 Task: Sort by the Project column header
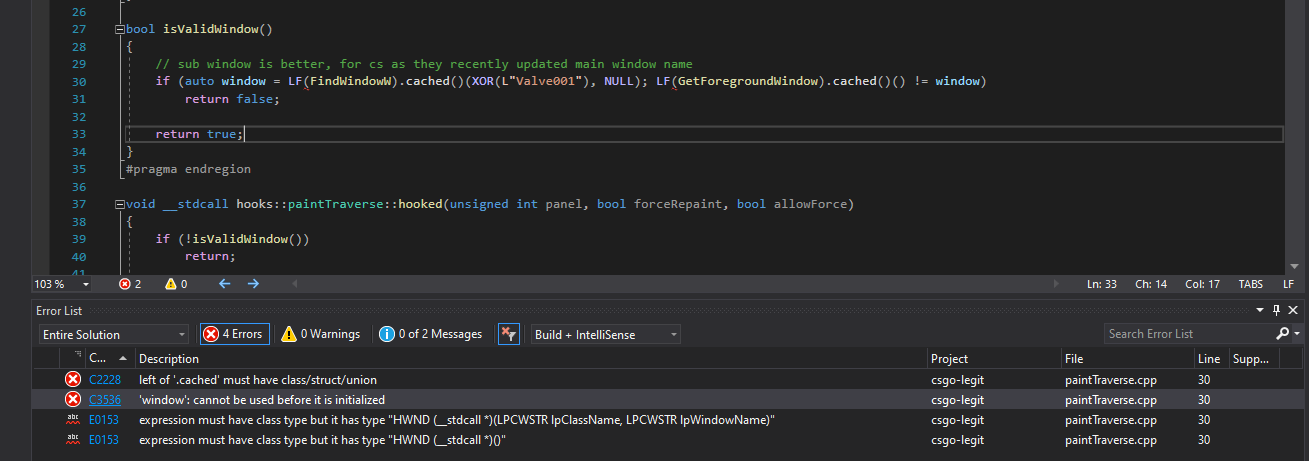pos(994,358)
